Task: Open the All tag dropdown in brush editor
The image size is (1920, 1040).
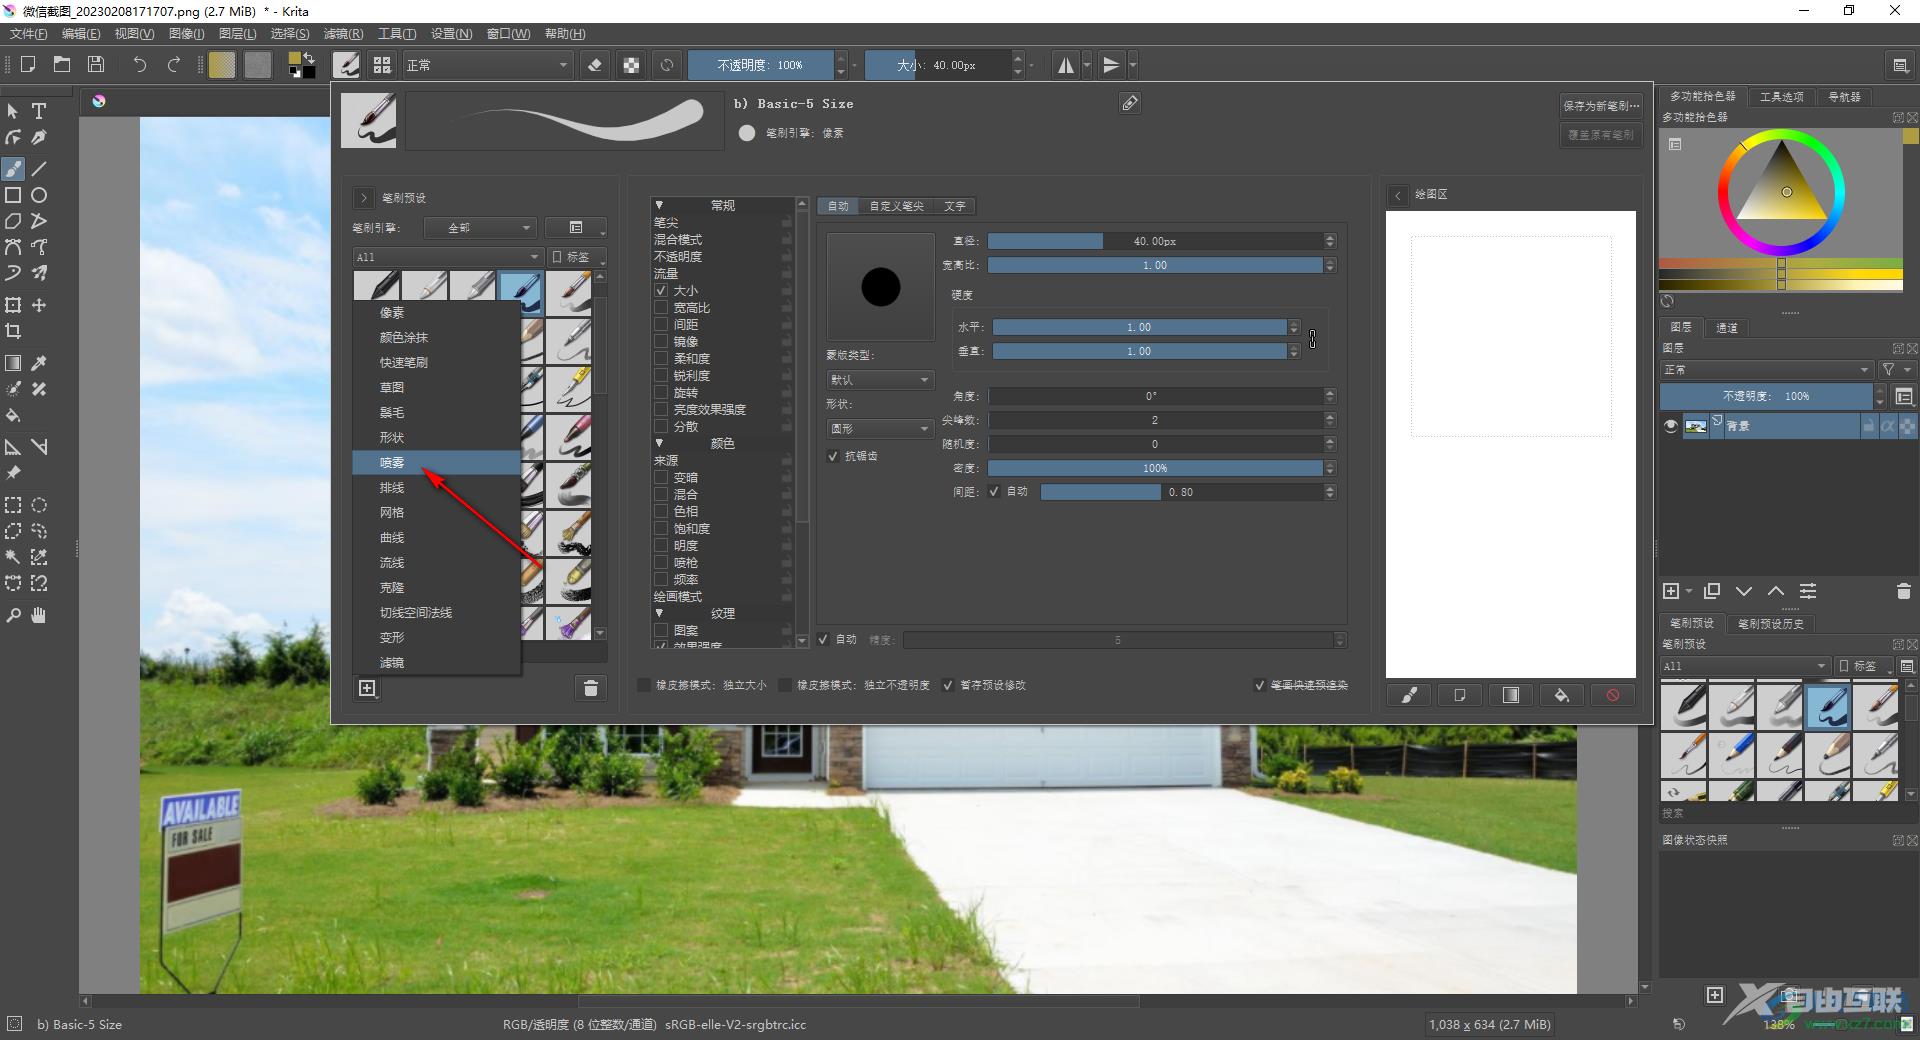Action: tap(447, 257)
